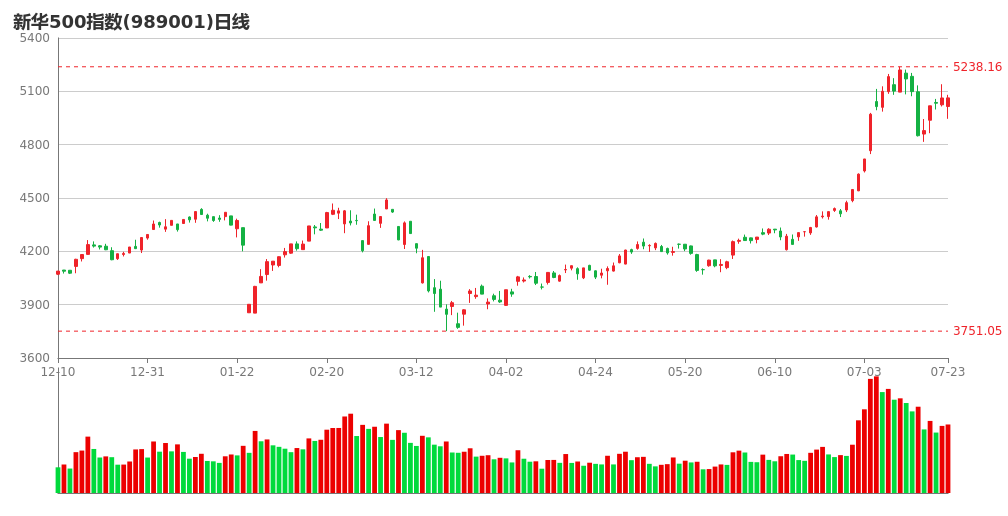Viewport: 1008px width, 516px height.
Task: Choose the 04-02 date on the timeline
Action: coord(506,372)
